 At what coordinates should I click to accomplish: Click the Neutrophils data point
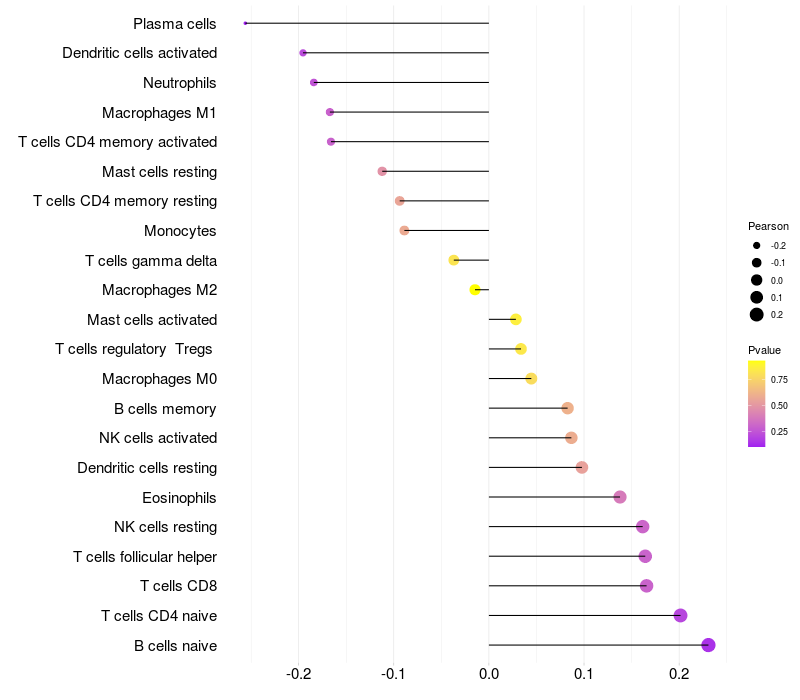click(x=314, y=83)
